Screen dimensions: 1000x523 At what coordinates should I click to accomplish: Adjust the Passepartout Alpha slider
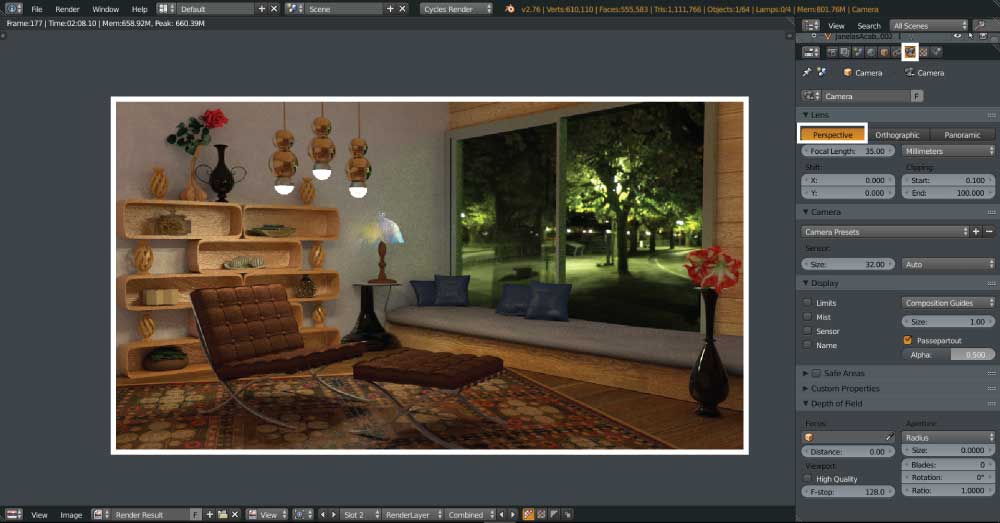948,355
